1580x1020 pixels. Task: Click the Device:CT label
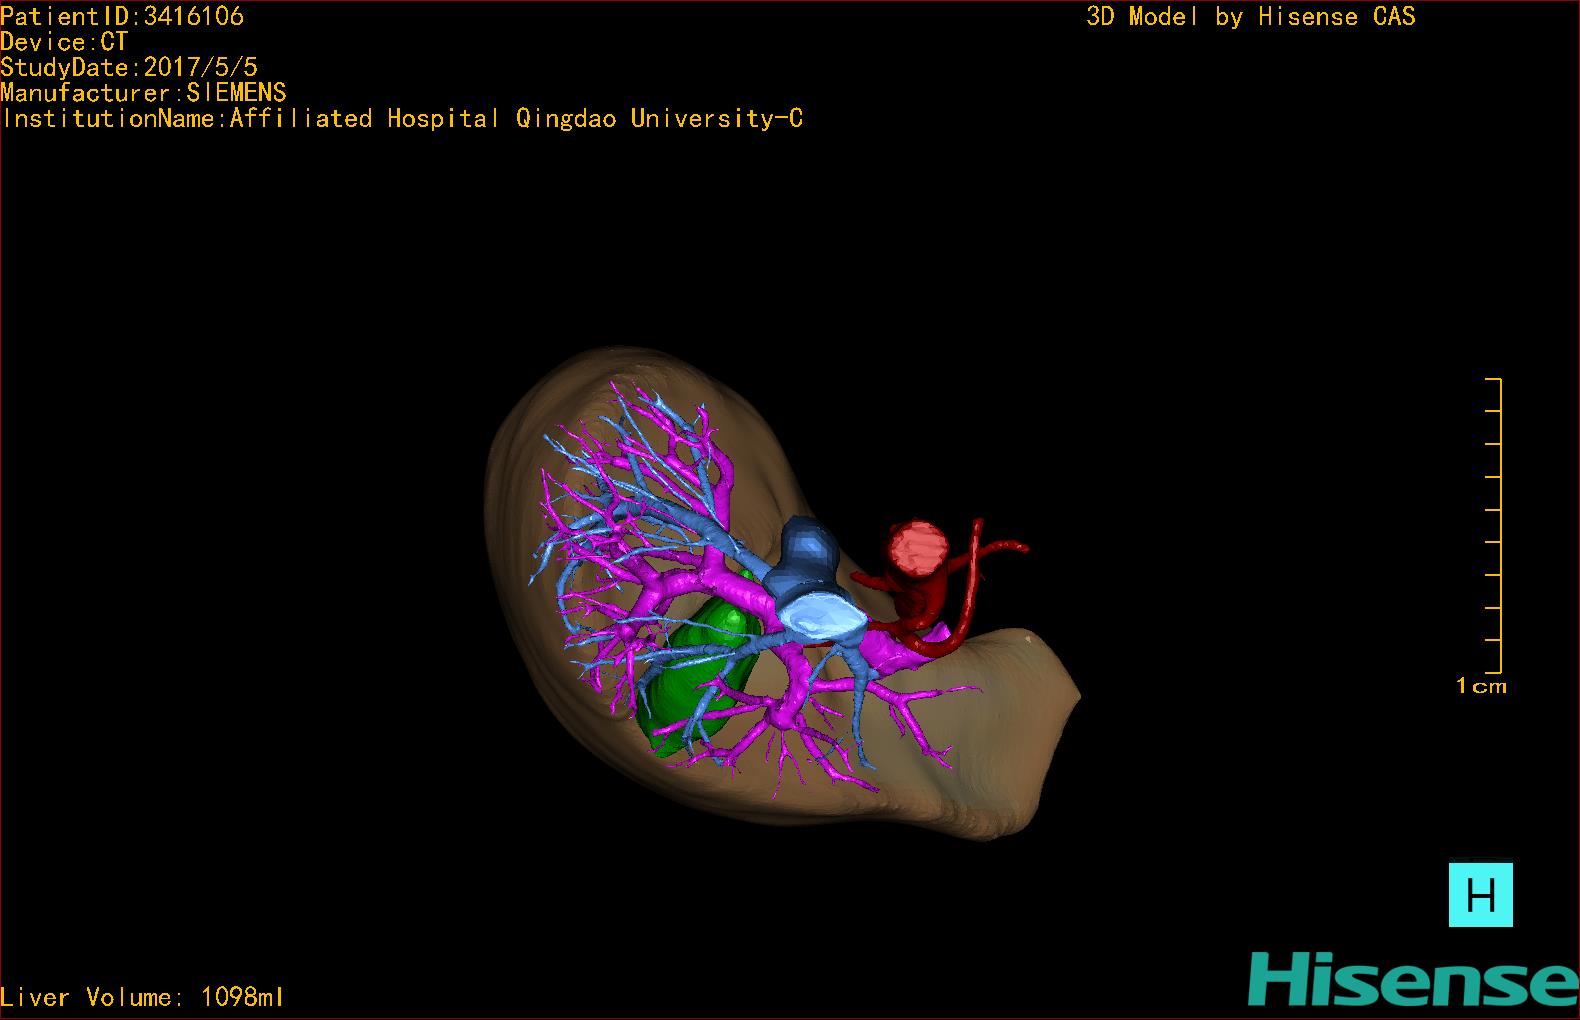(x=64, y=42)
